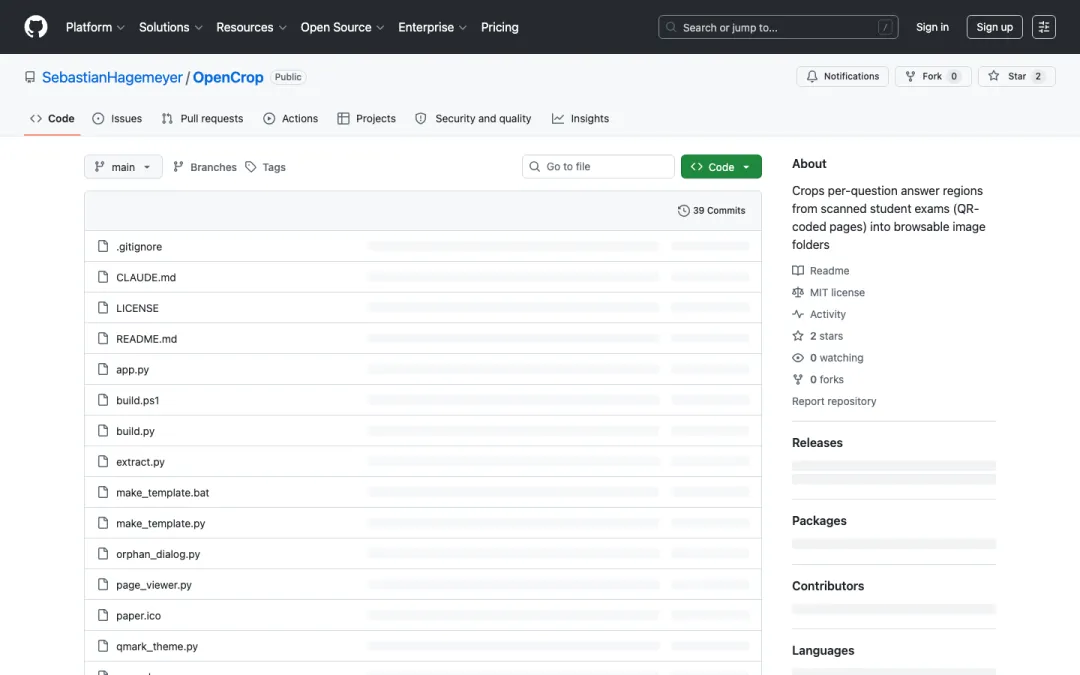Image resolution: width=1080 pixels, height=675 pixels.
Task: Open the header settings icon next to Sign up
Action: click(1043, 27)
